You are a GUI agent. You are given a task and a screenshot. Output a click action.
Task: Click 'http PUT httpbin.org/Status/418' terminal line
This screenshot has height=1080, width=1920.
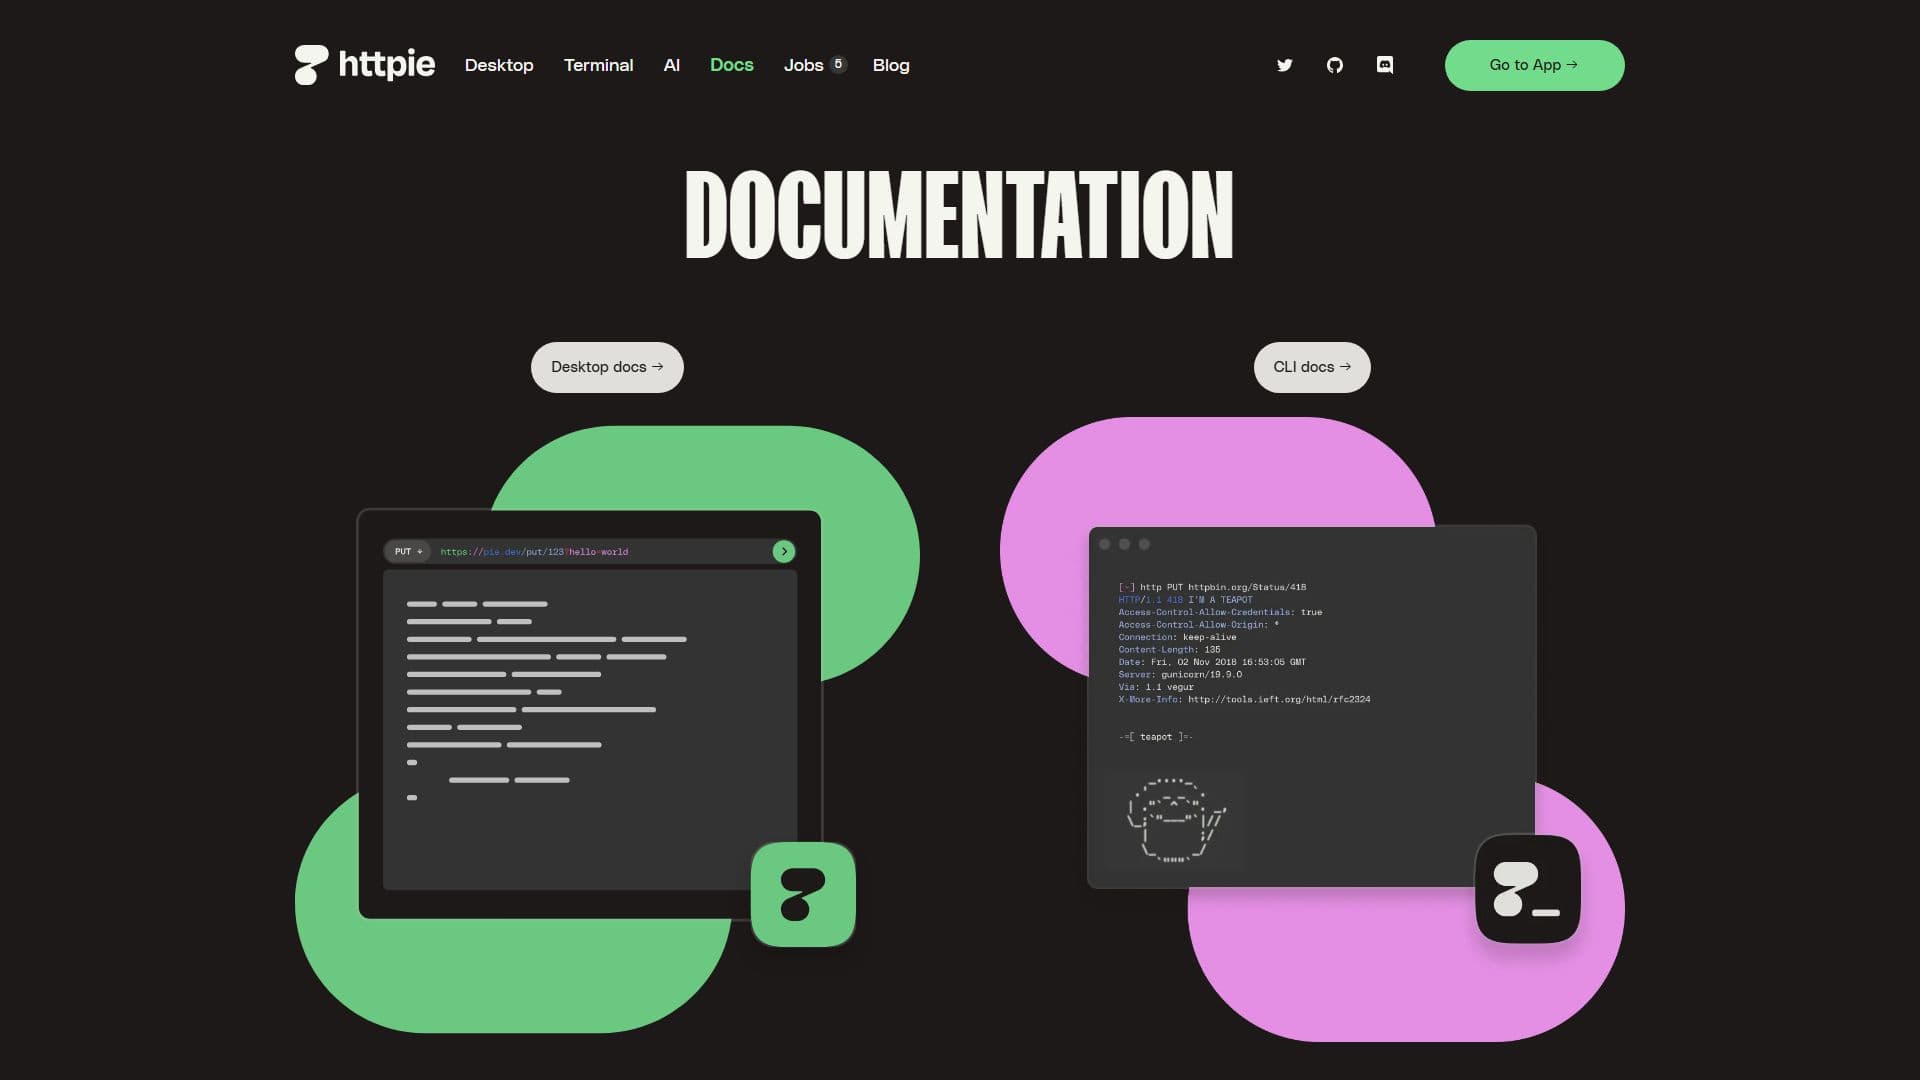[1212, 587]
